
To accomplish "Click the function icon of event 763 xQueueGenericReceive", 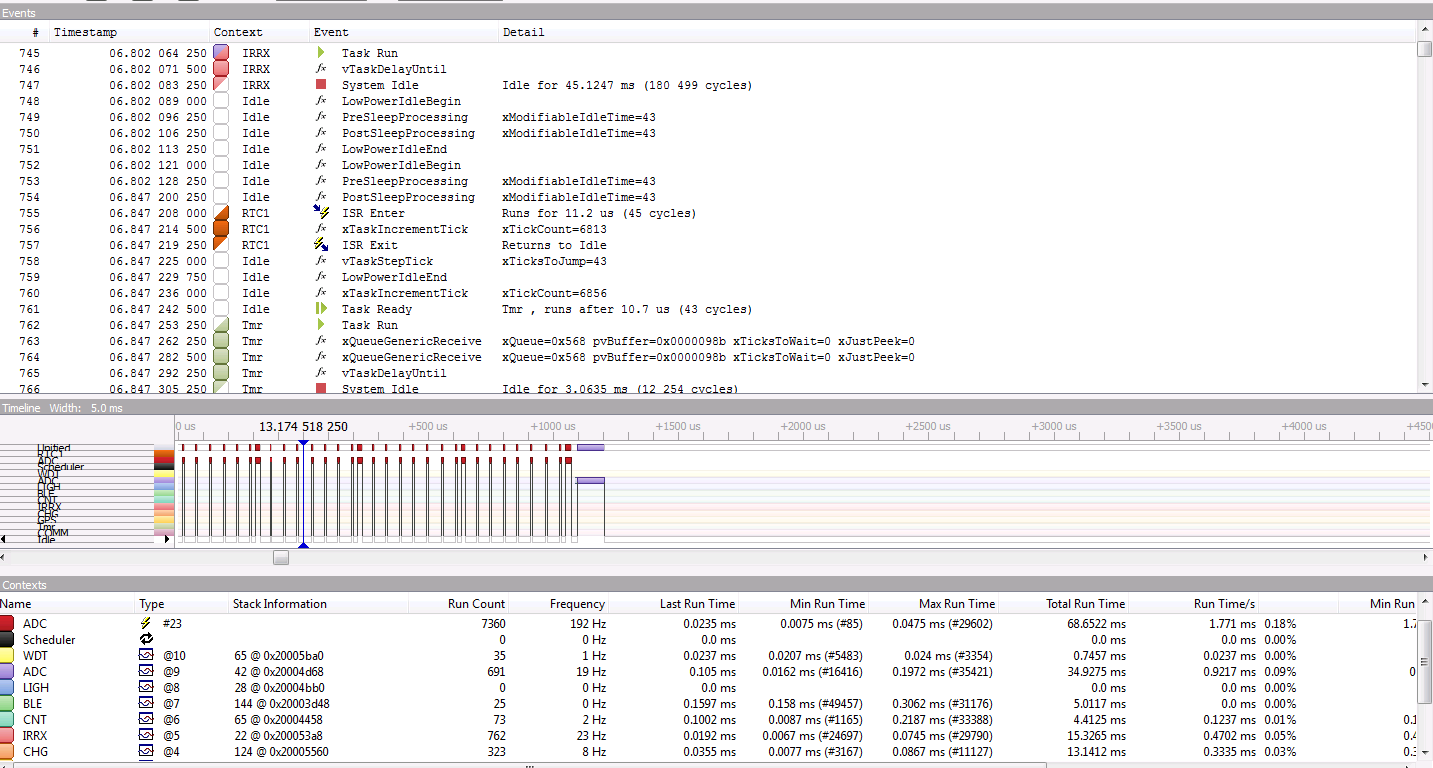I will (x=321, y=341).
